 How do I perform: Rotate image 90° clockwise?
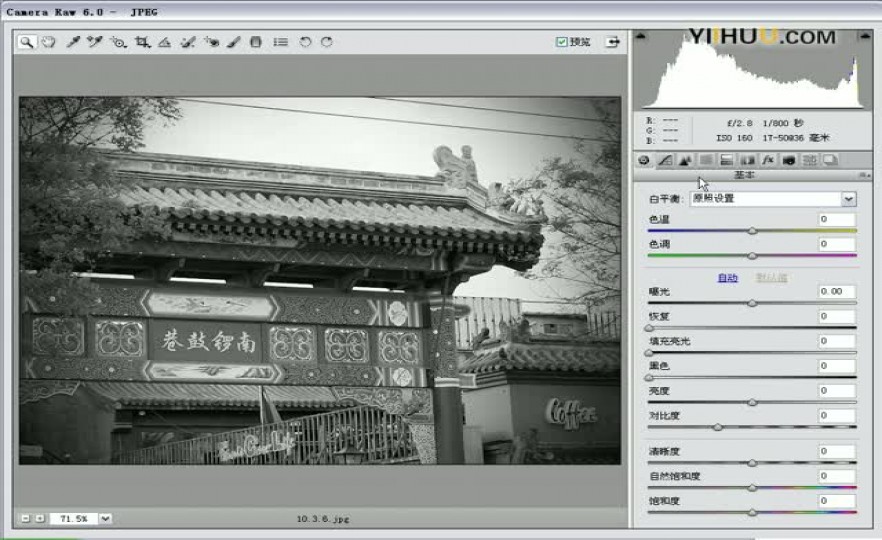pyautogui.click(x=327, y=42)
